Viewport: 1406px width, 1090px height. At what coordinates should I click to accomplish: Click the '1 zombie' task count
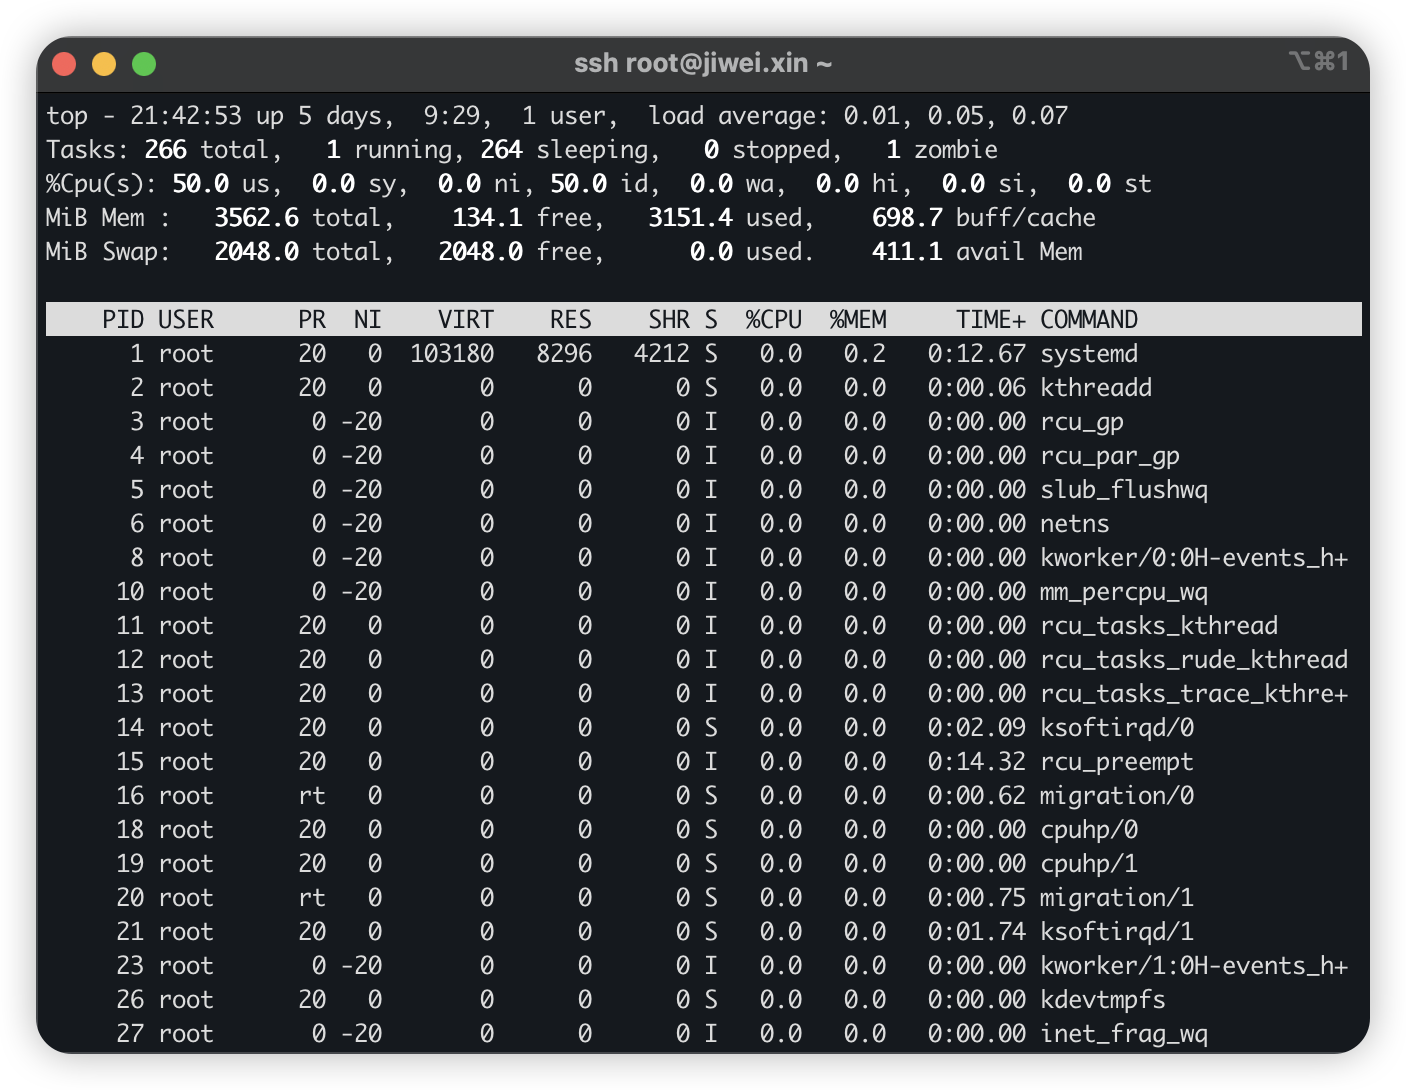coord(941,150)
